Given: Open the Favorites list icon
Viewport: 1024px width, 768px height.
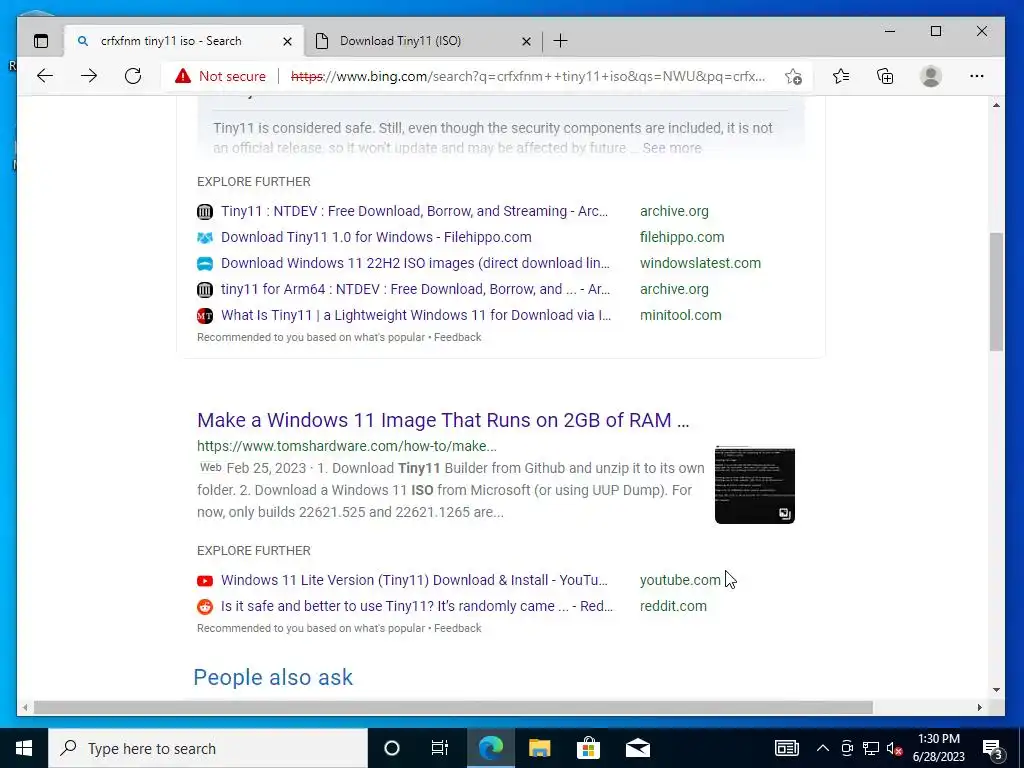Looking at the screenshot, I should pos(841,76).
